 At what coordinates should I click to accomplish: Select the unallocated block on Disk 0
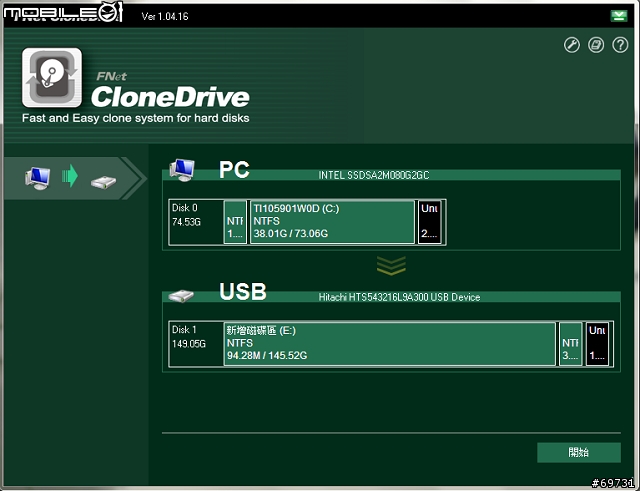point(429,222)
